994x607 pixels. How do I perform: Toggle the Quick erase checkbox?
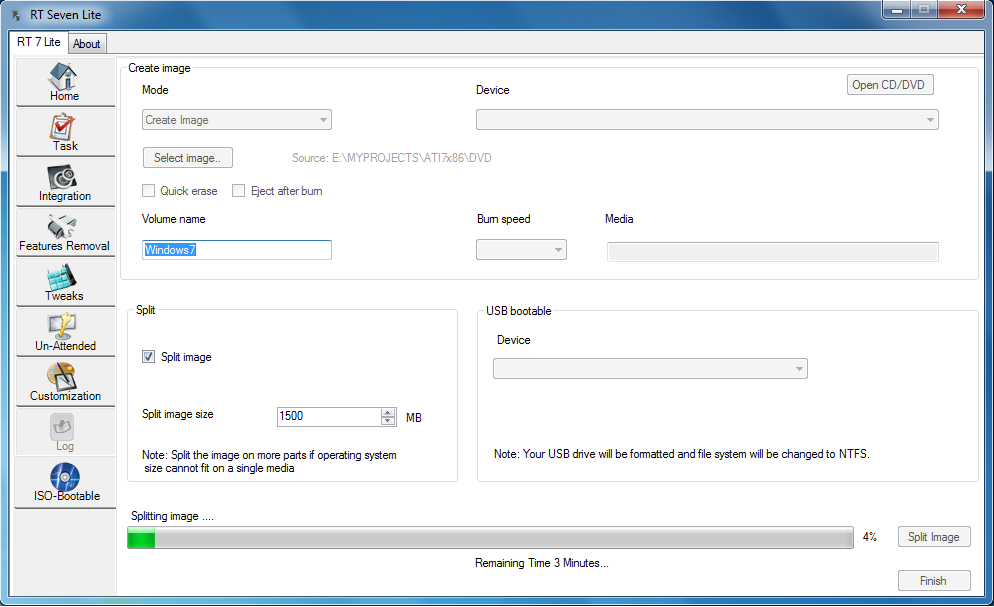[x=148, y=191]
